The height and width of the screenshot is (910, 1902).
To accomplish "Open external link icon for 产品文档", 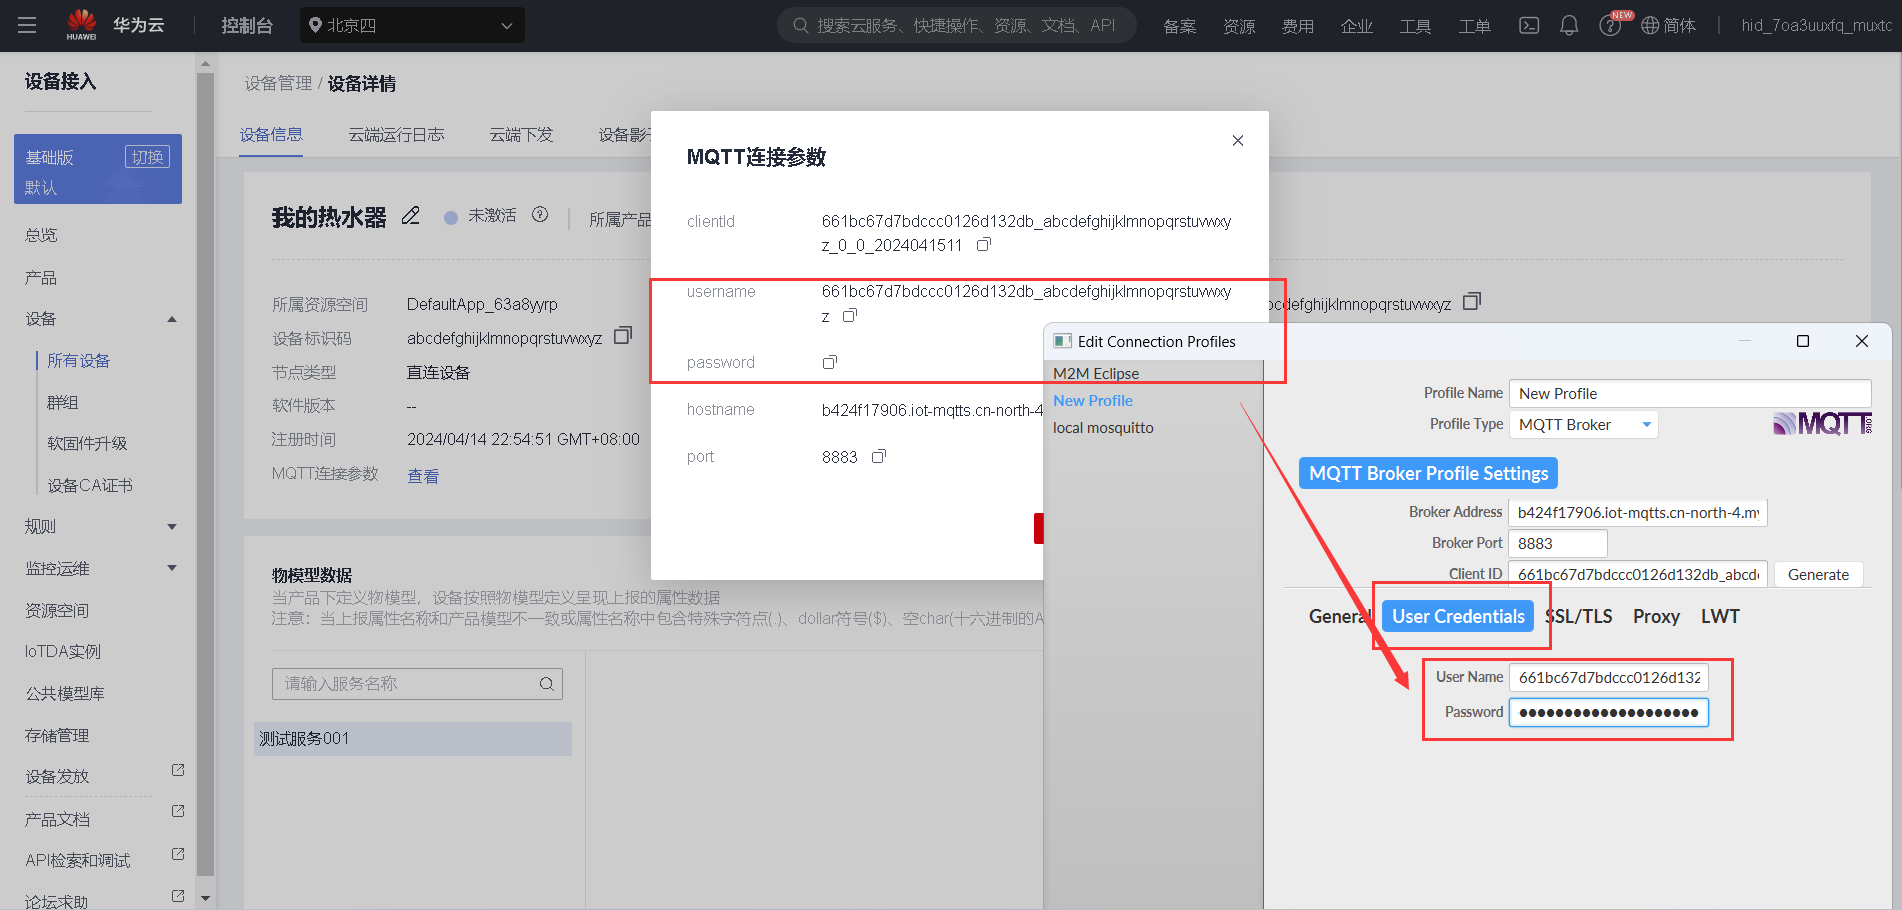I will click(178, 811).
